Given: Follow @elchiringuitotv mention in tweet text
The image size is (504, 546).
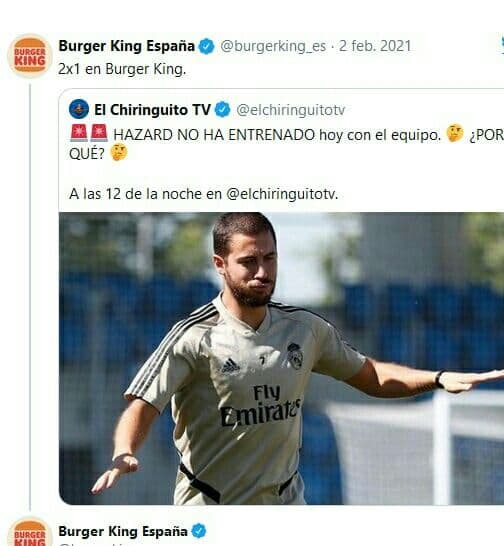Looking at the screenshot, I should click(x=282, y=194).
